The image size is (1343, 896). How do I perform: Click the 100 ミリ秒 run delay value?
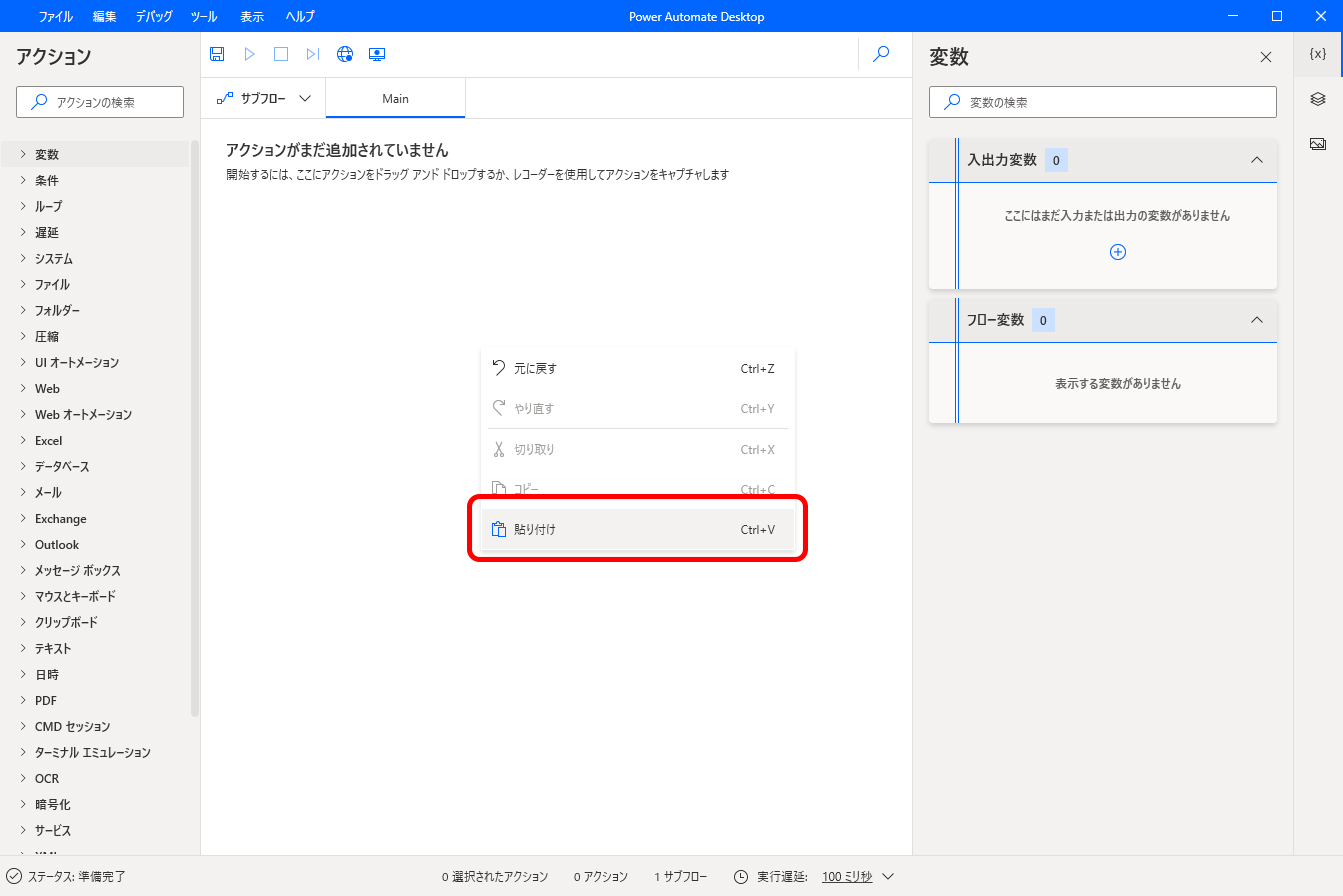847,876
